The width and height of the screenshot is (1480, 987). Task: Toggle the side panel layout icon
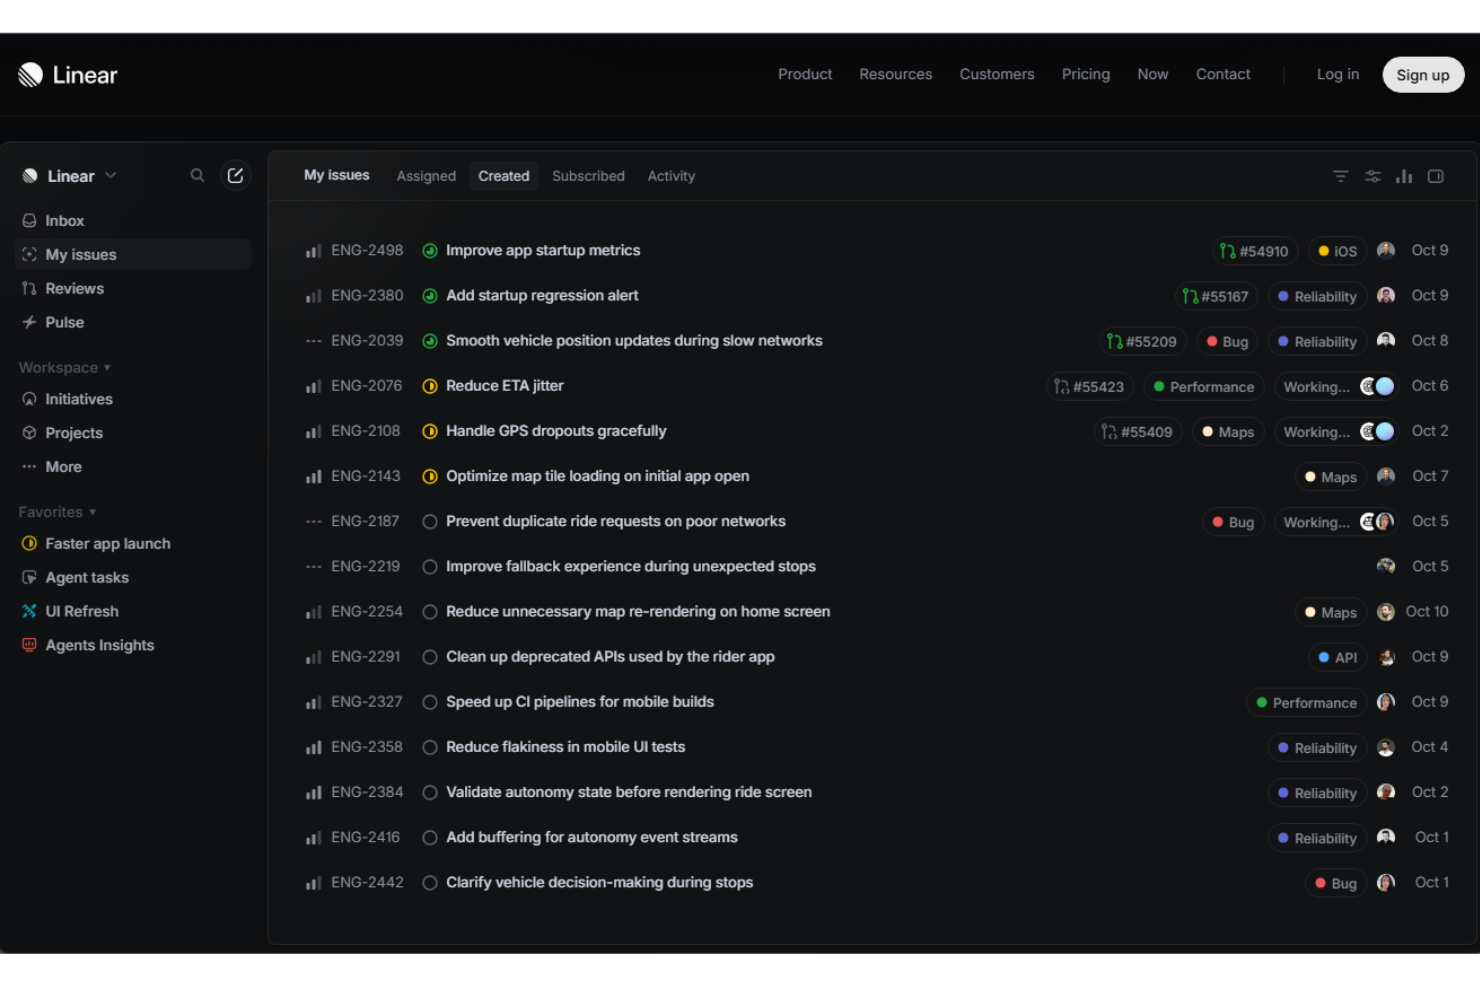(x=1435, y=176)
